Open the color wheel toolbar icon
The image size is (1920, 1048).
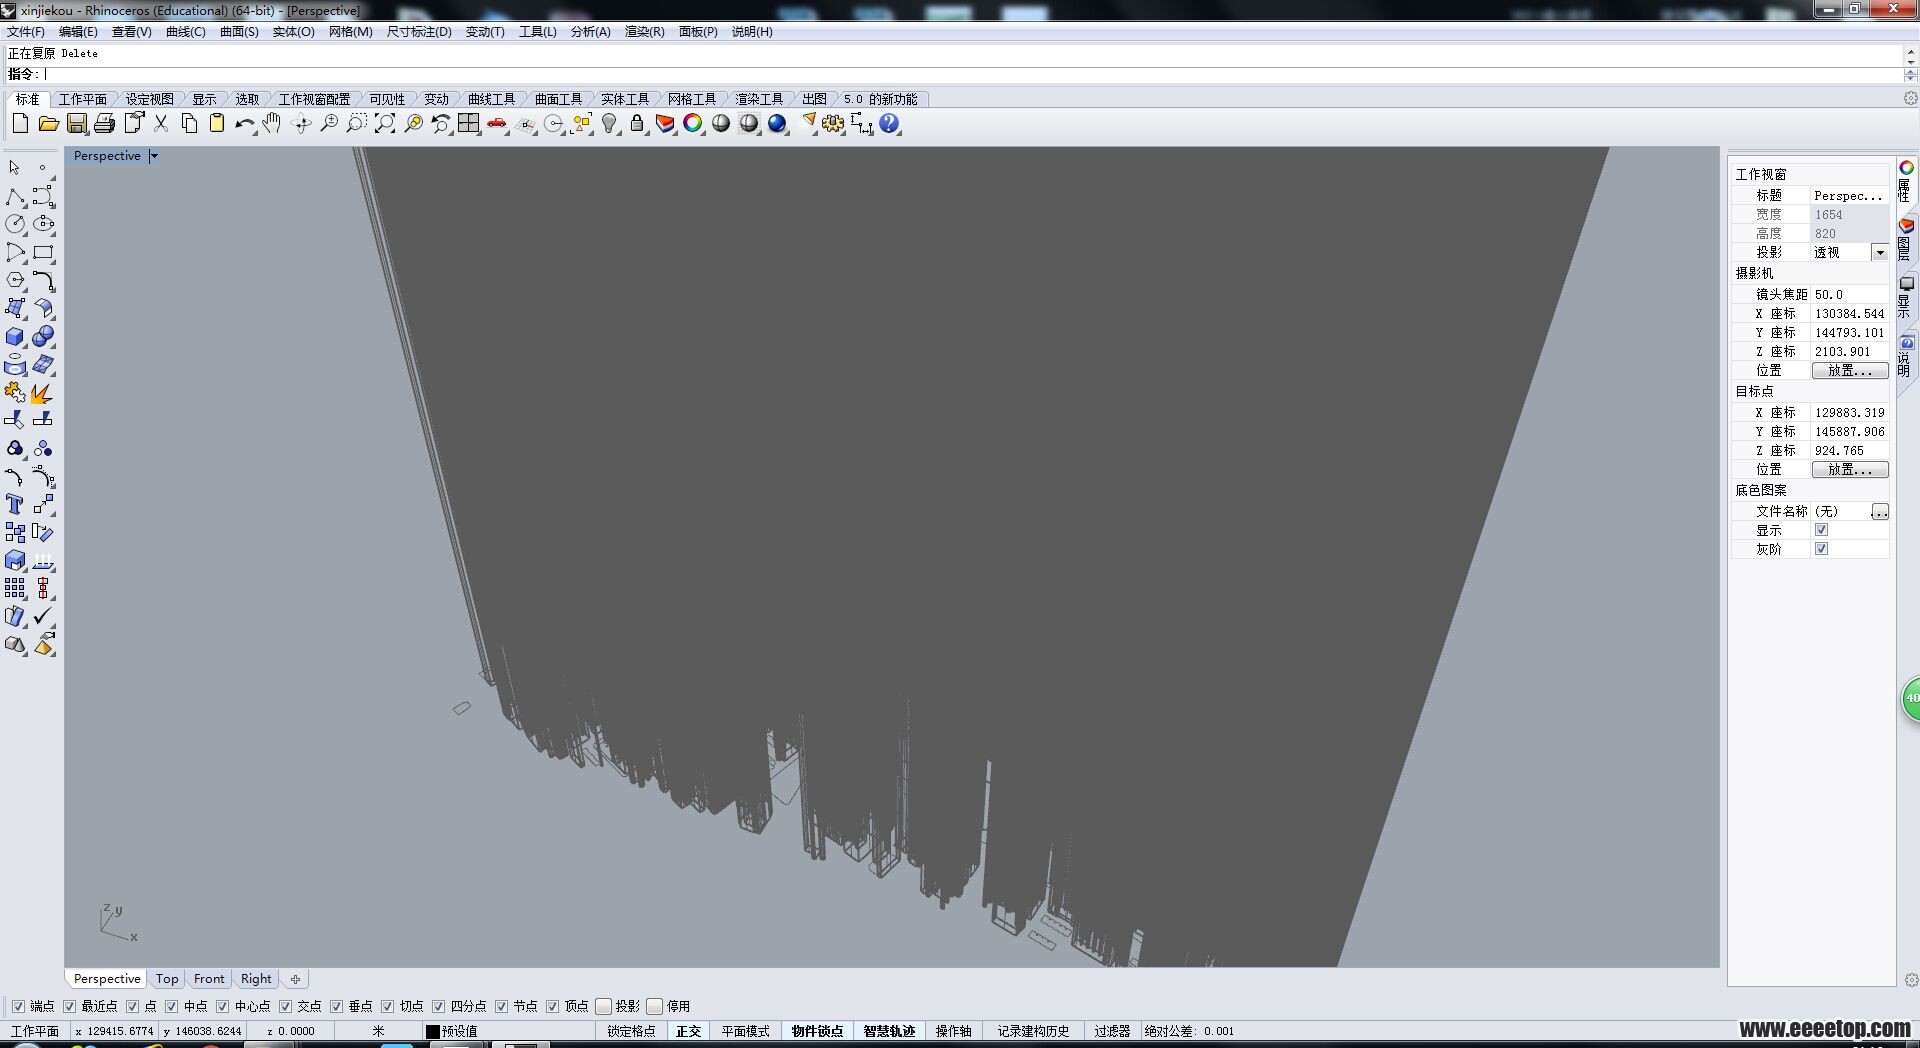pyautogui.click(x=693, y=123)
